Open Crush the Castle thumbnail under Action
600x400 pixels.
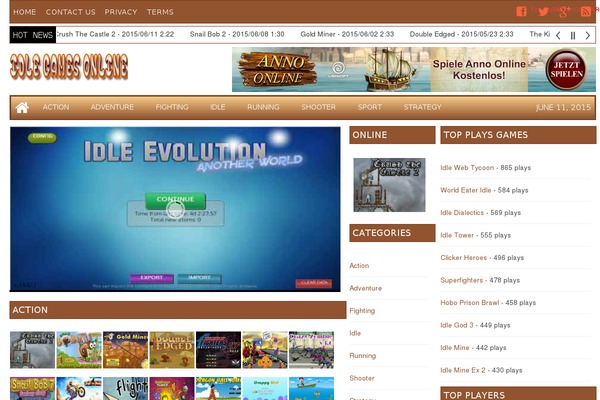[x=33, y=350]
